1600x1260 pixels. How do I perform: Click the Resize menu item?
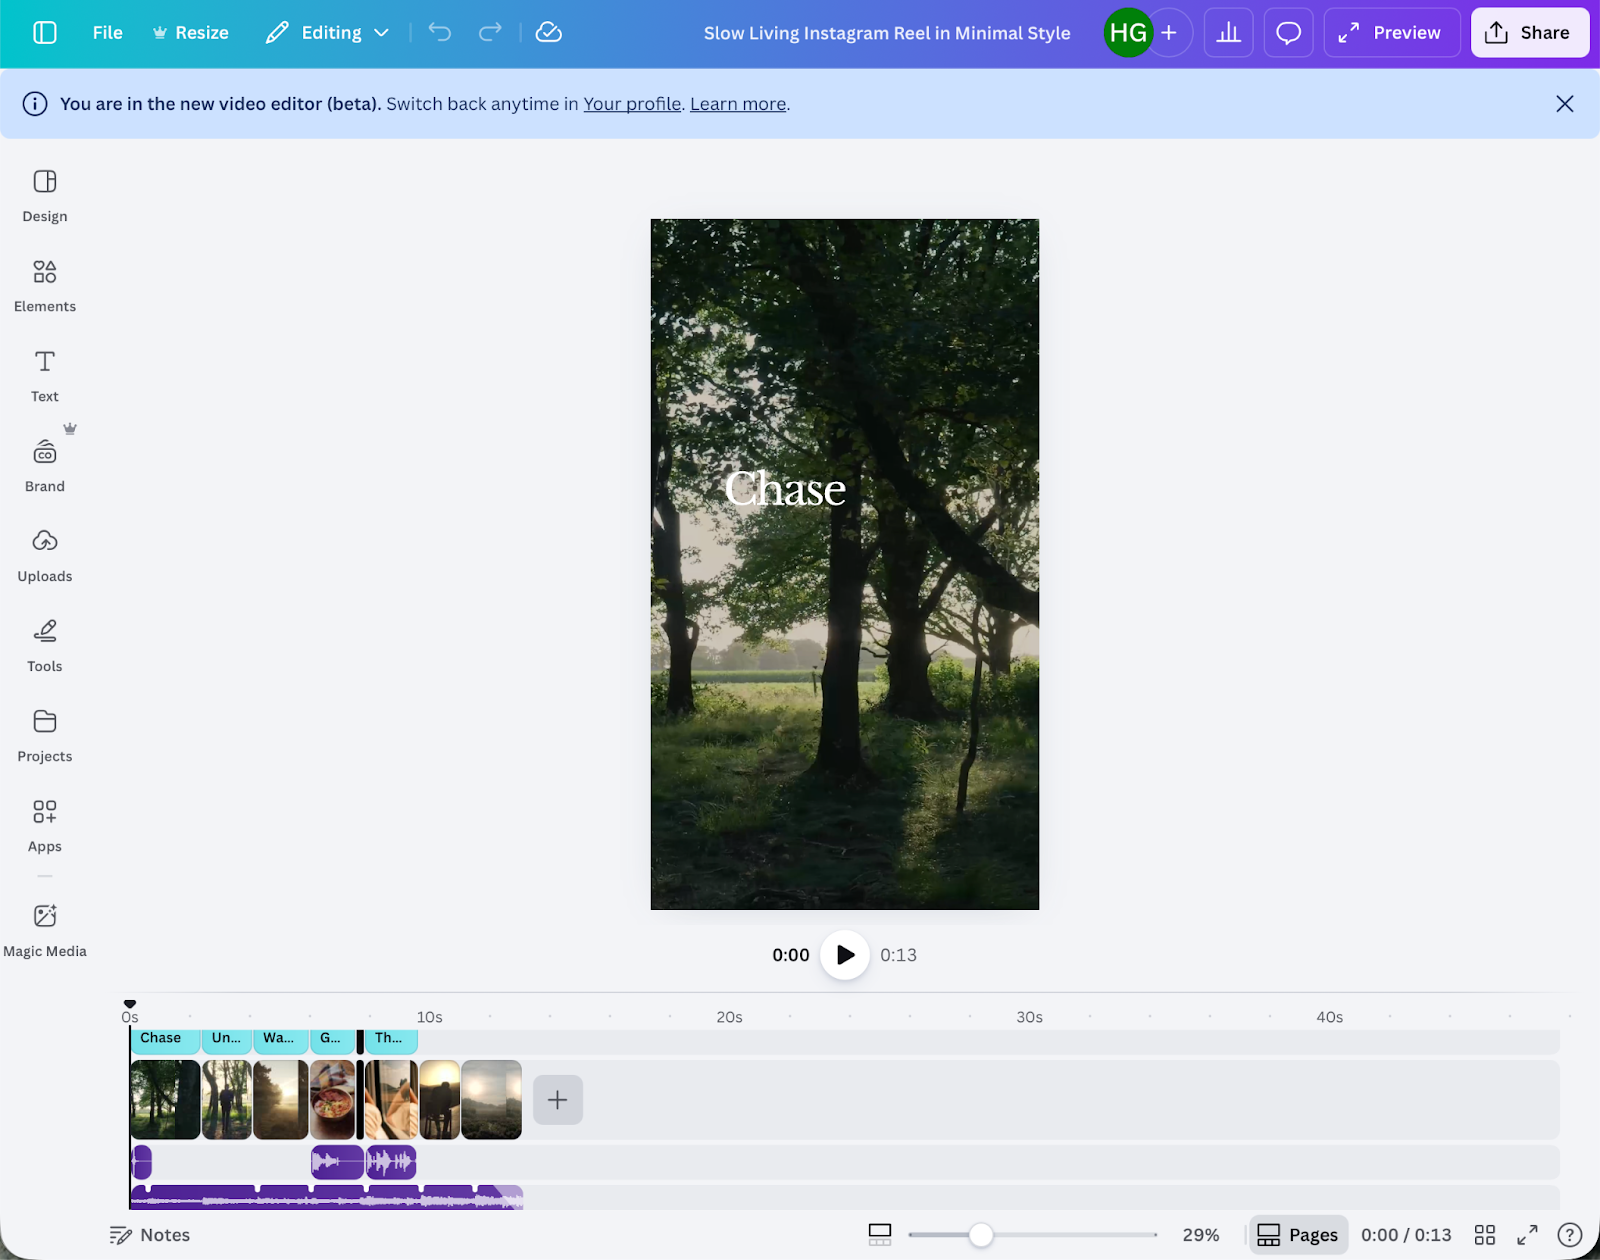pyautogui.click(x=190, y=32)
